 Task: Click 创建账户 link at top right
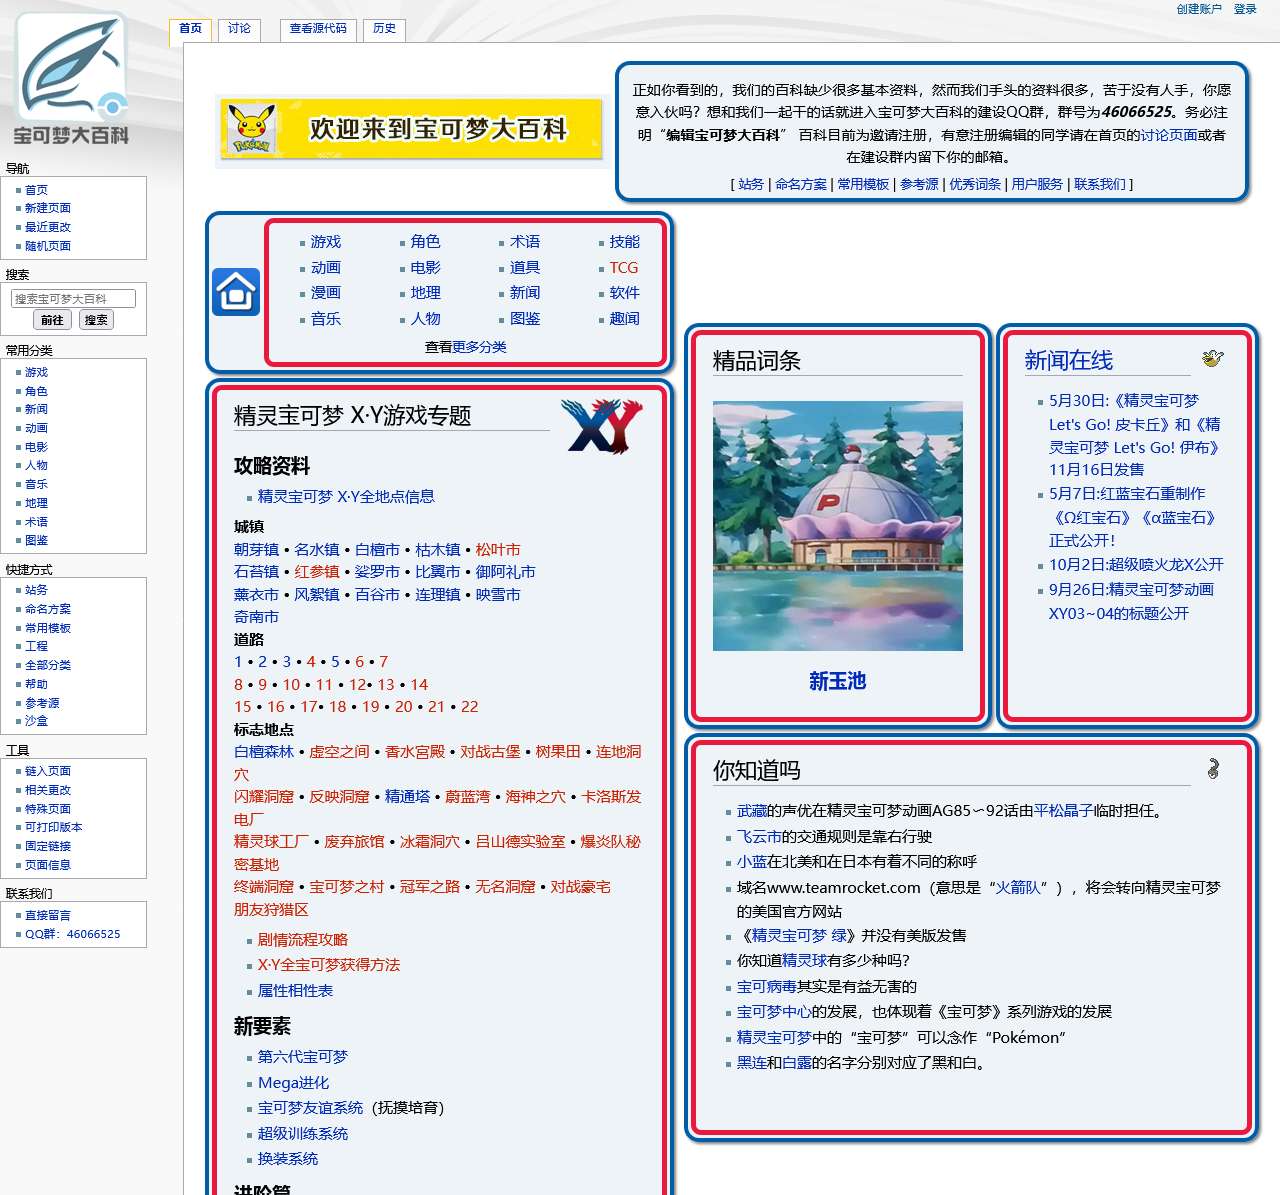(x=1199, y=9)
